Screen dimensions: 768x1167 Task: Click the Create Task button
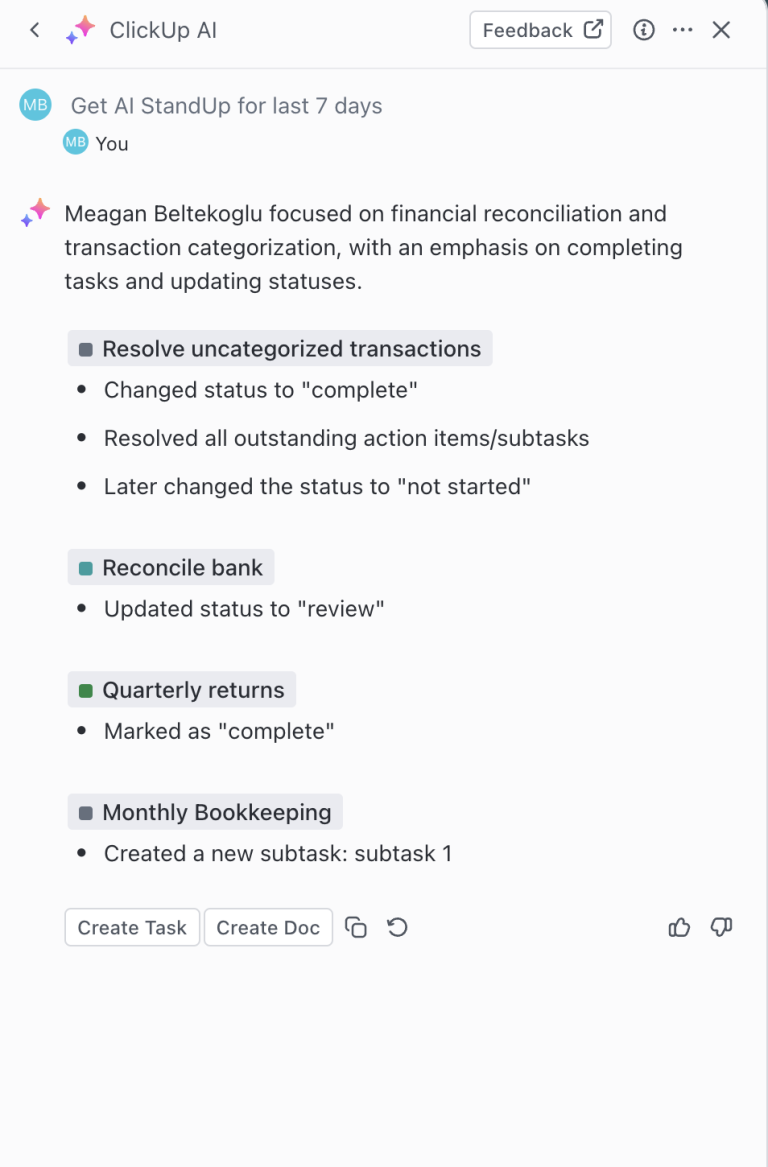131,927
